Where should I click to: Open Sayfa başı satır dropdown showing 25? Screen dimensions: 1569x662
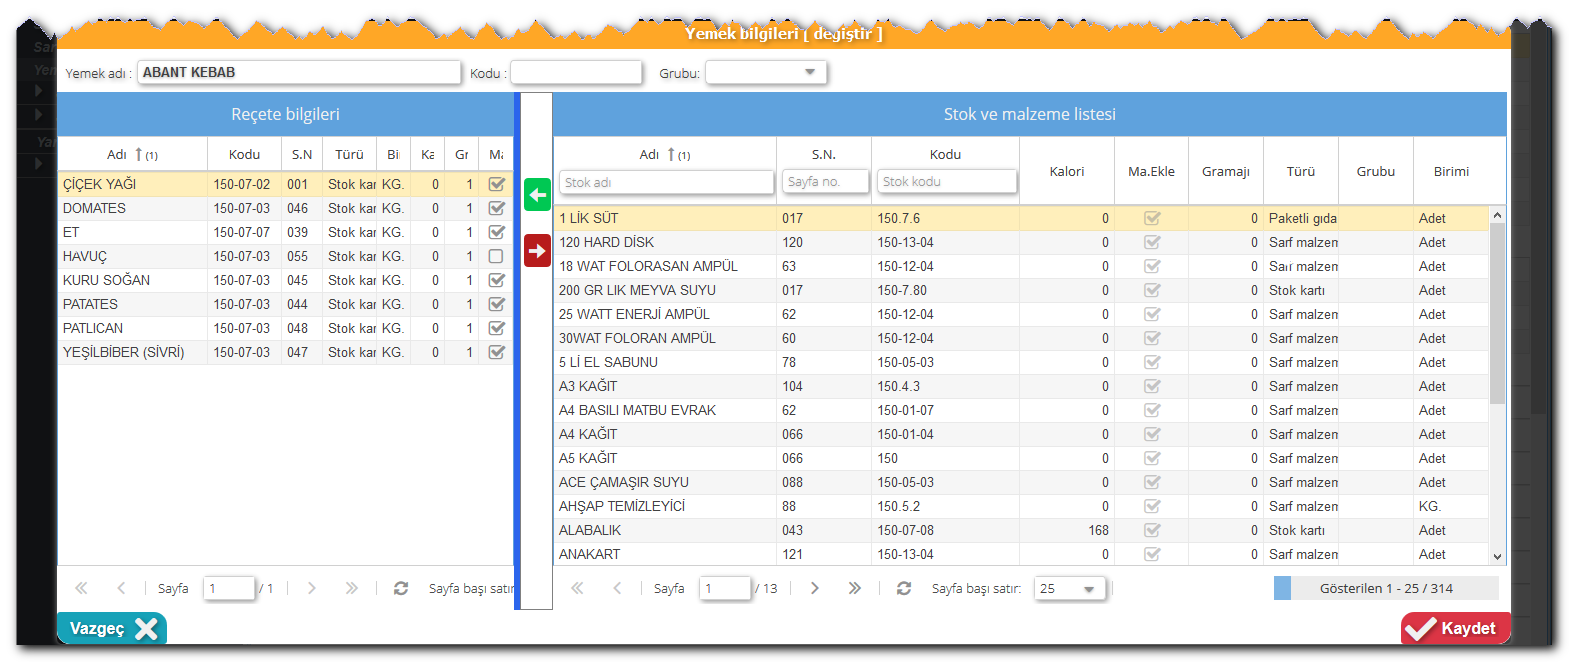(x=1070, y=588)
